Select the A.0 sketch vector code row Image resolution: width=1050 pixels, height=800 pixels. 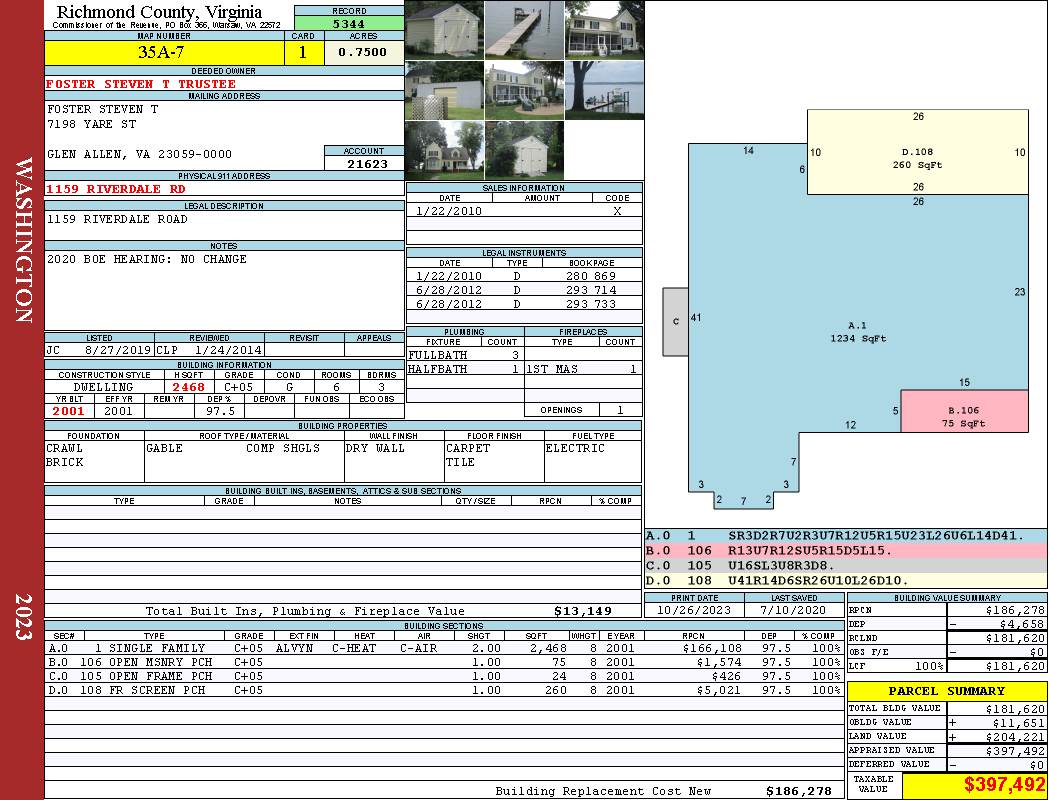pyautogui.click(x=846, y=536)
